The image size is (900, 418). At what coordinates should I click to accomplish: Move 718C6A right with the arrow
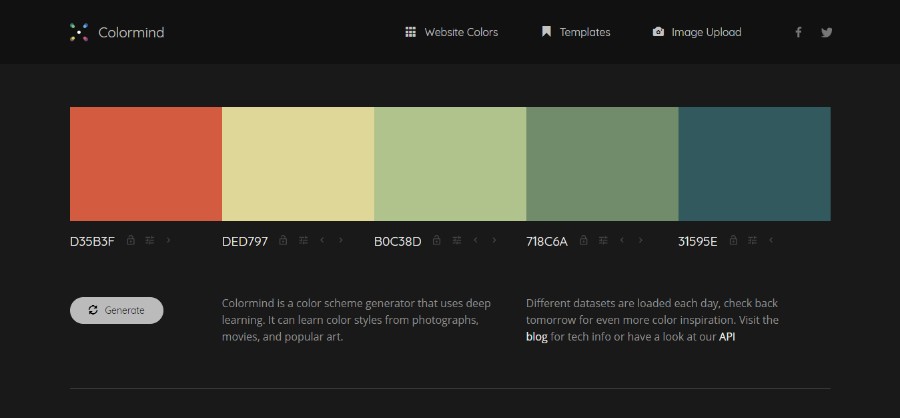coord(641,241)
